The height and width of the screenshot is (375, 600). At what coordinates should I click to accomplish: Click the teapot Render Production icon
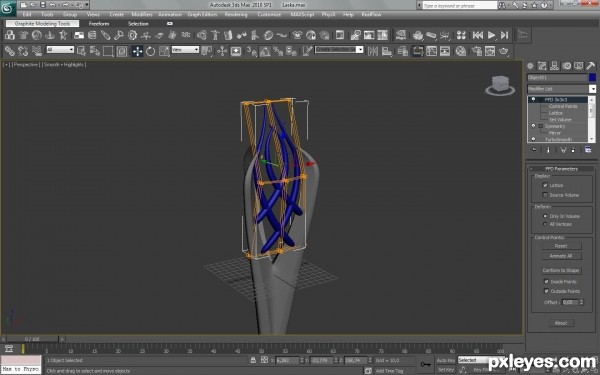pos(504,51)
